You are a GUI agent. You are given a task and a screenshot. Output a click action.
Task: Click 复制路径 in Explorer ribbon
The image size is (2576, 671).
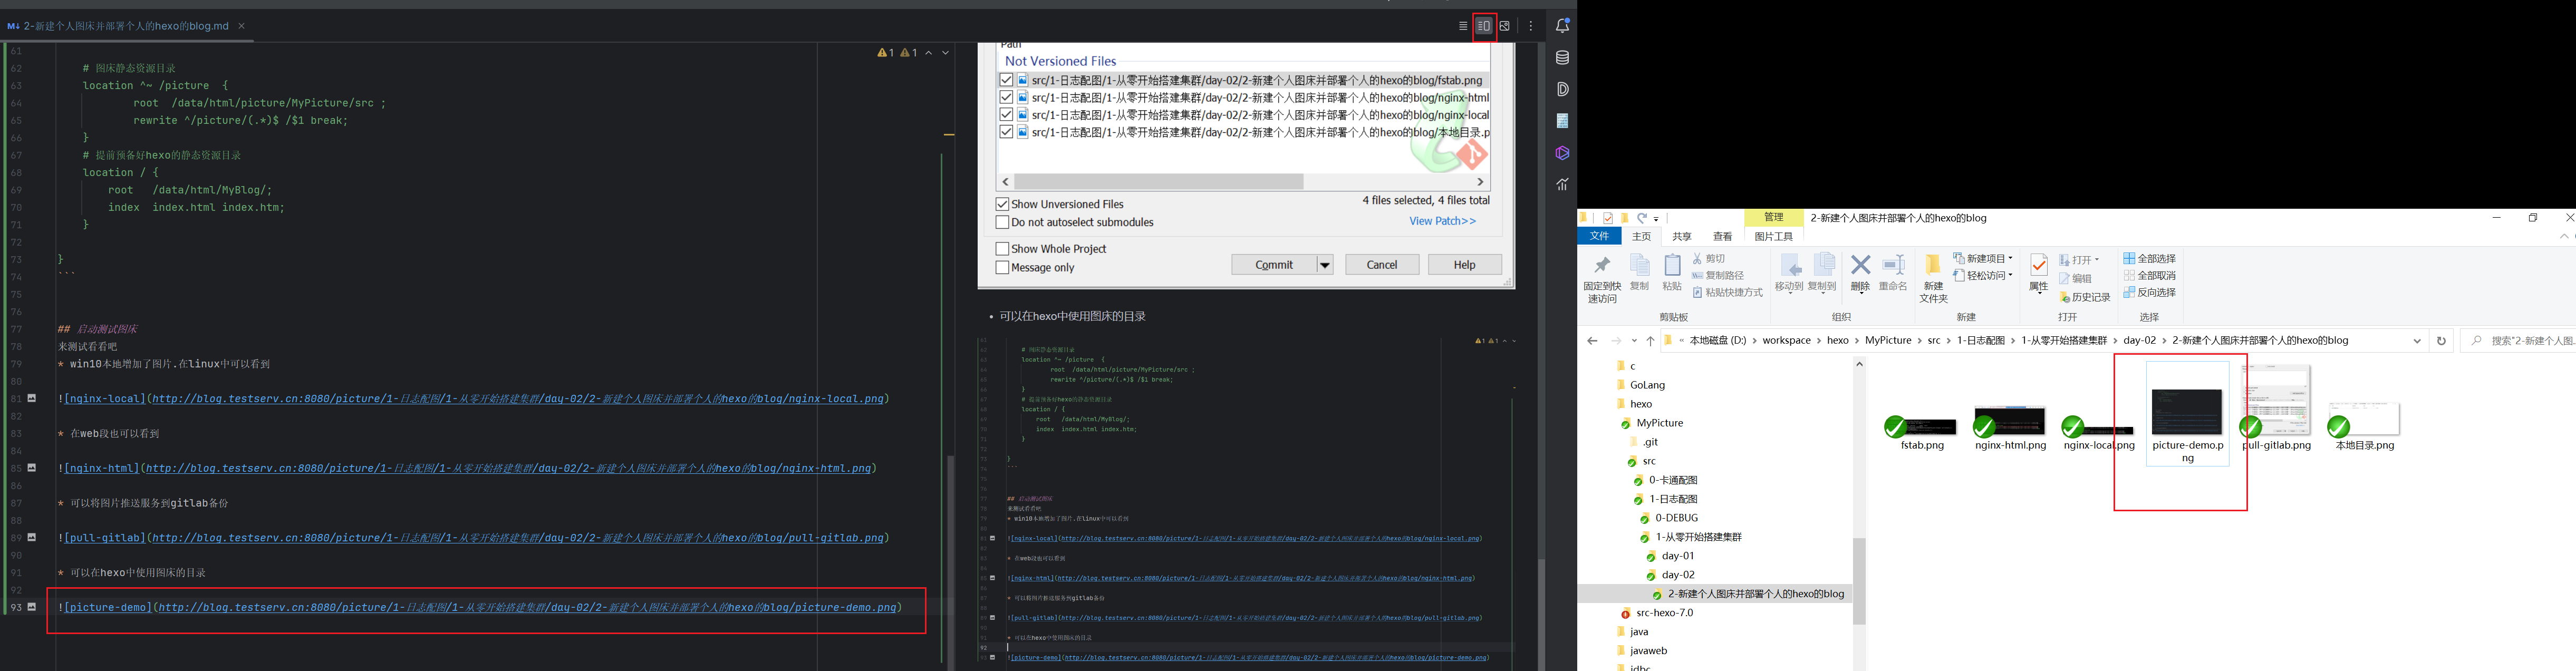[x=1718, y=276]
